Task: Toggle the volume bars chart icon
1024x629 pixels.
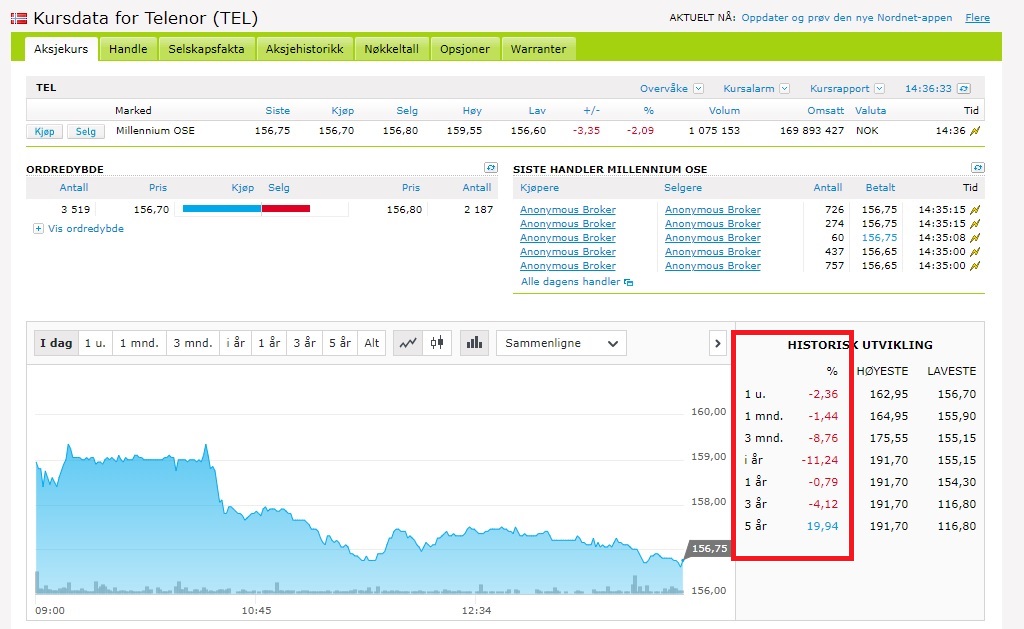Action: 475,343
